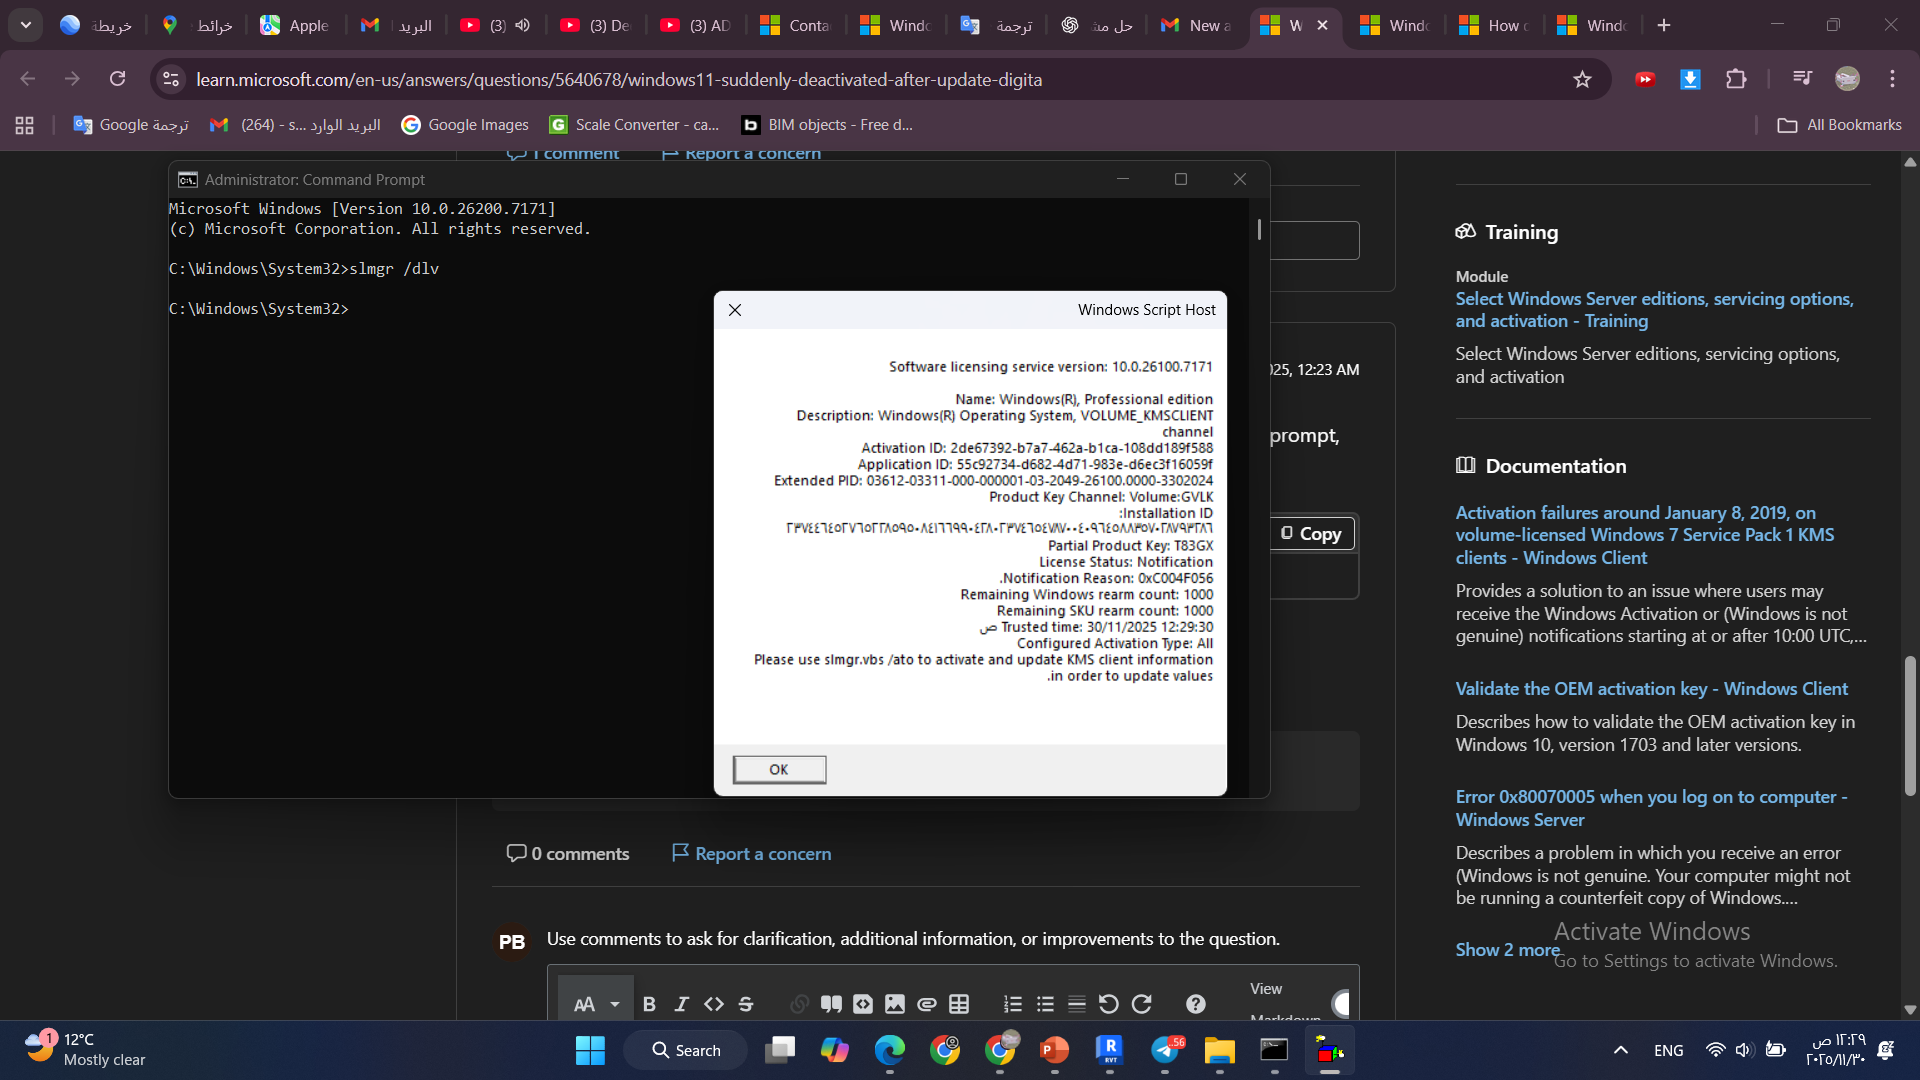Apply italic formatting in comment editor
This screenshot has width=1920, height=1080.
click(681, 1004)
